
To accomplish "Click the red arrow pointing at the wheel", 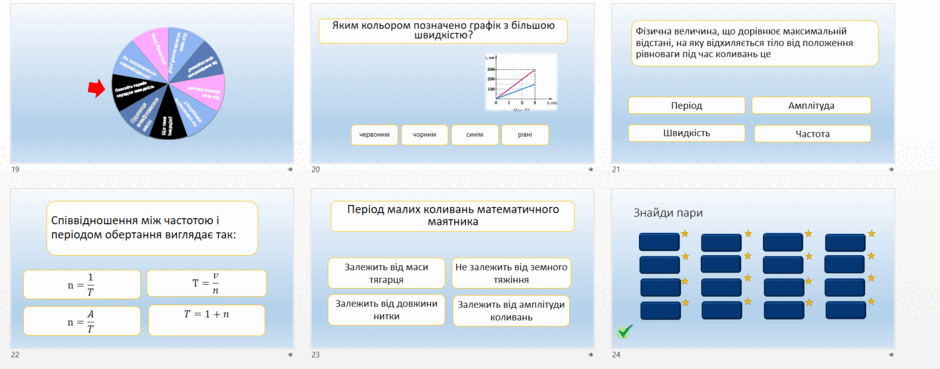I will [x=96, y=89].
